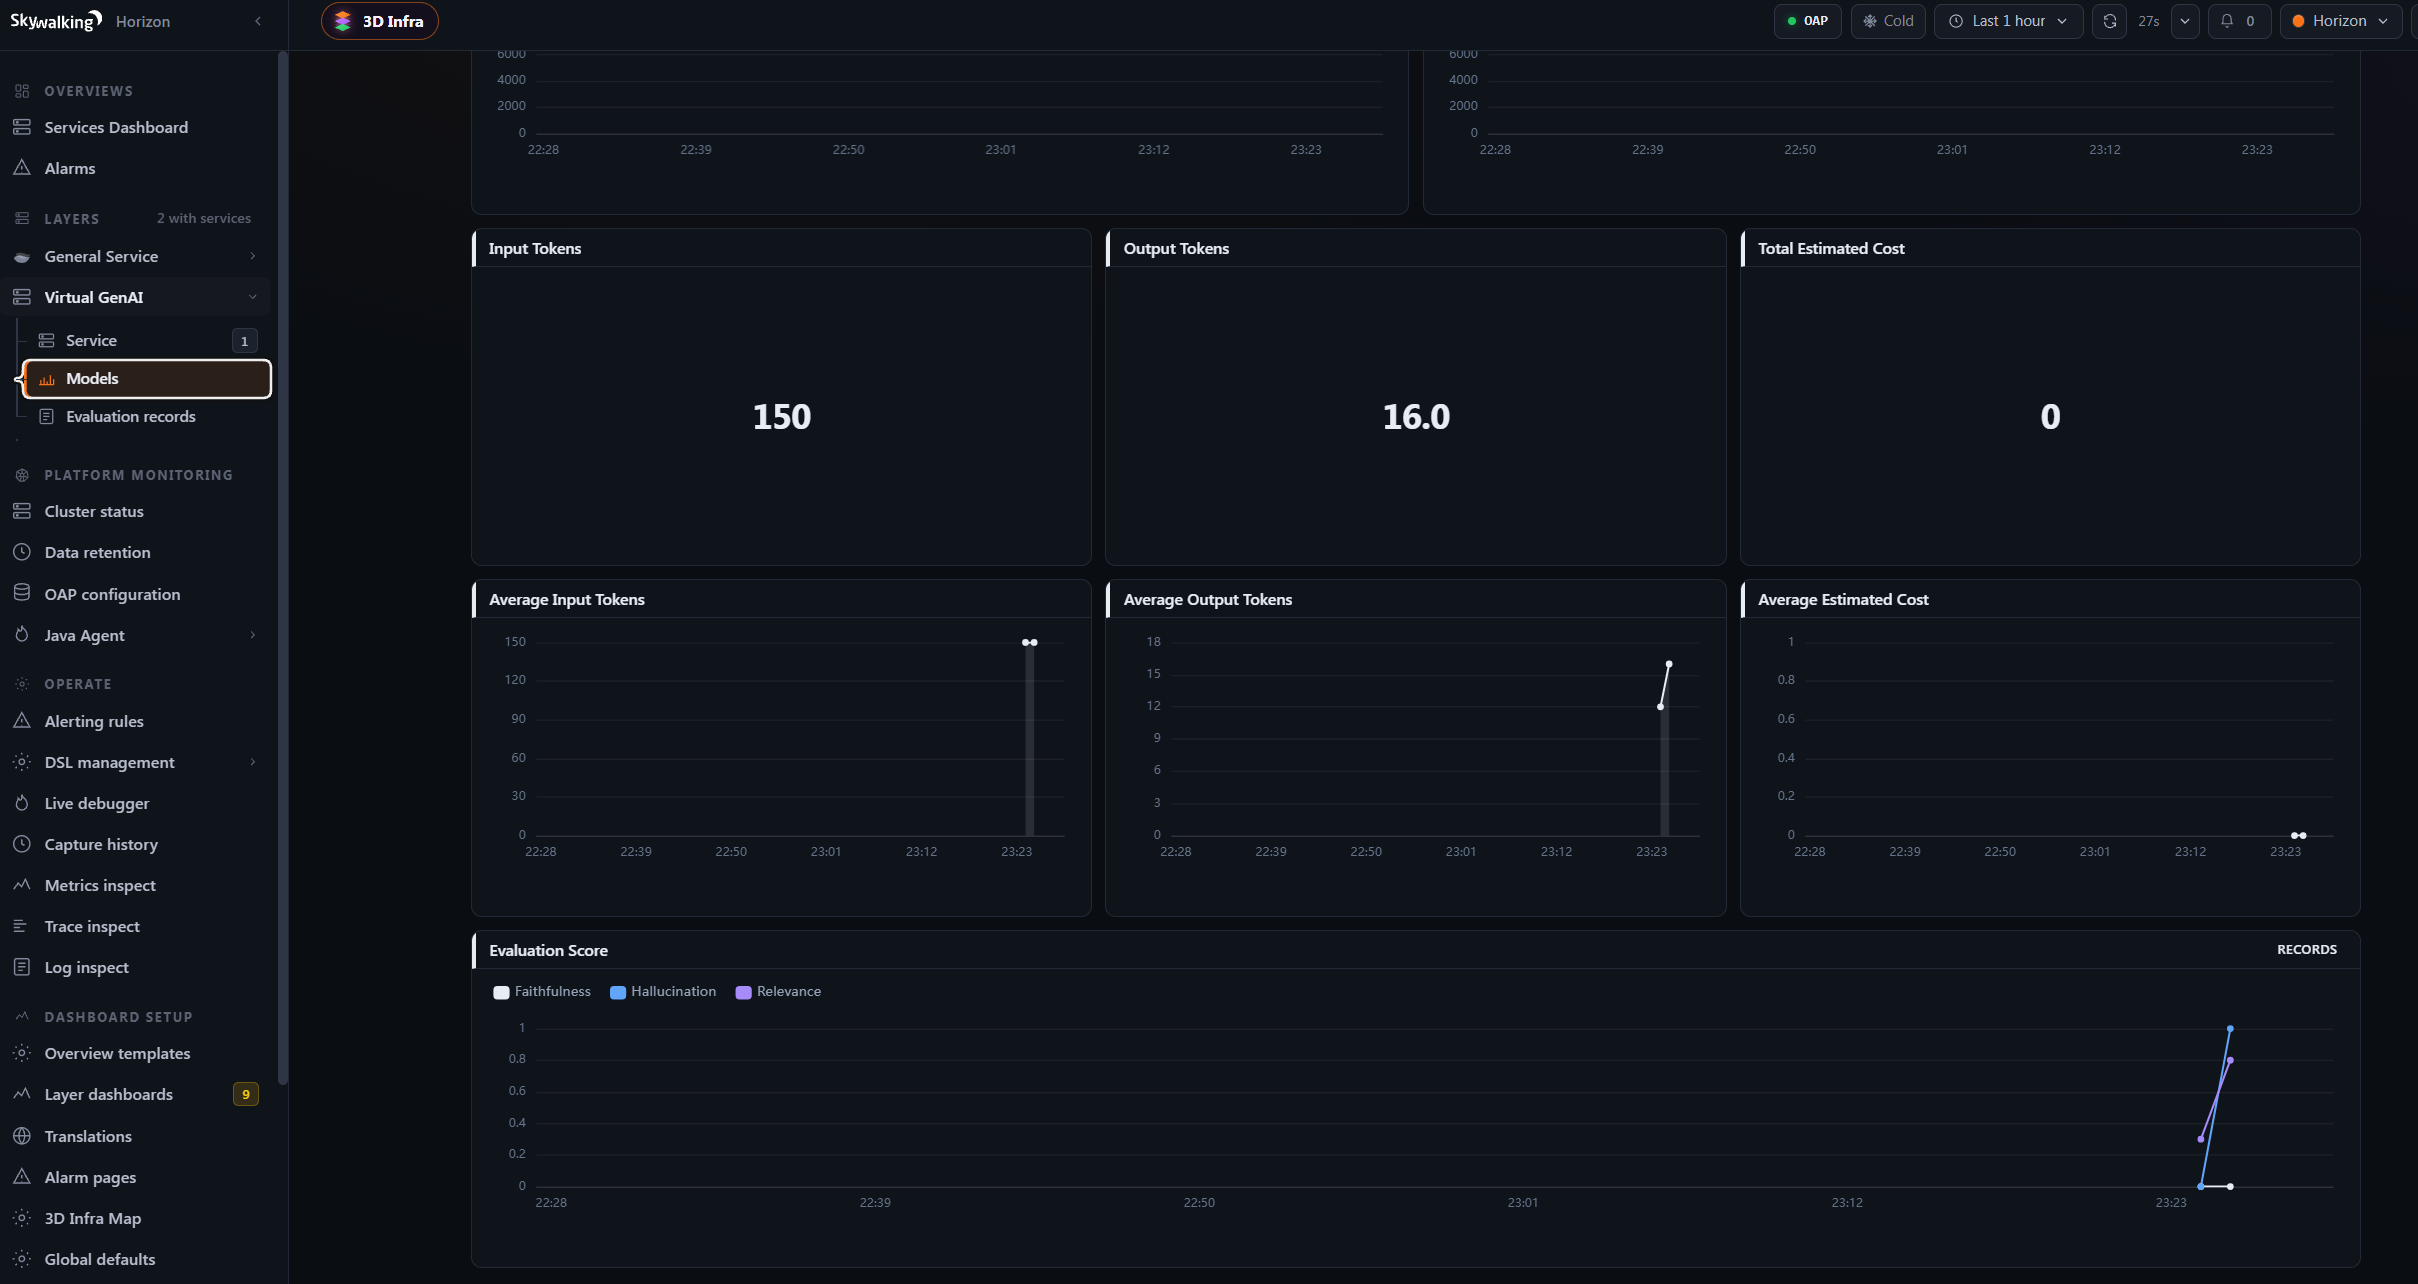The image size is (2418, 1284).
Task: Collapse the sidebar with the chevron
Action: click(258, 21)
